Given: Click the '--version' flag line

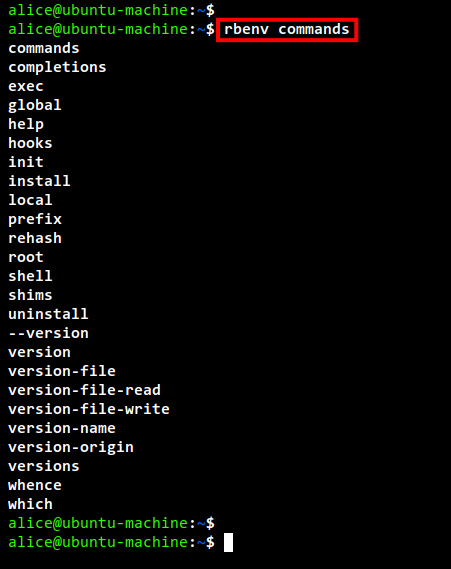Looking at the screenshot, I should [x=48, y=333].
